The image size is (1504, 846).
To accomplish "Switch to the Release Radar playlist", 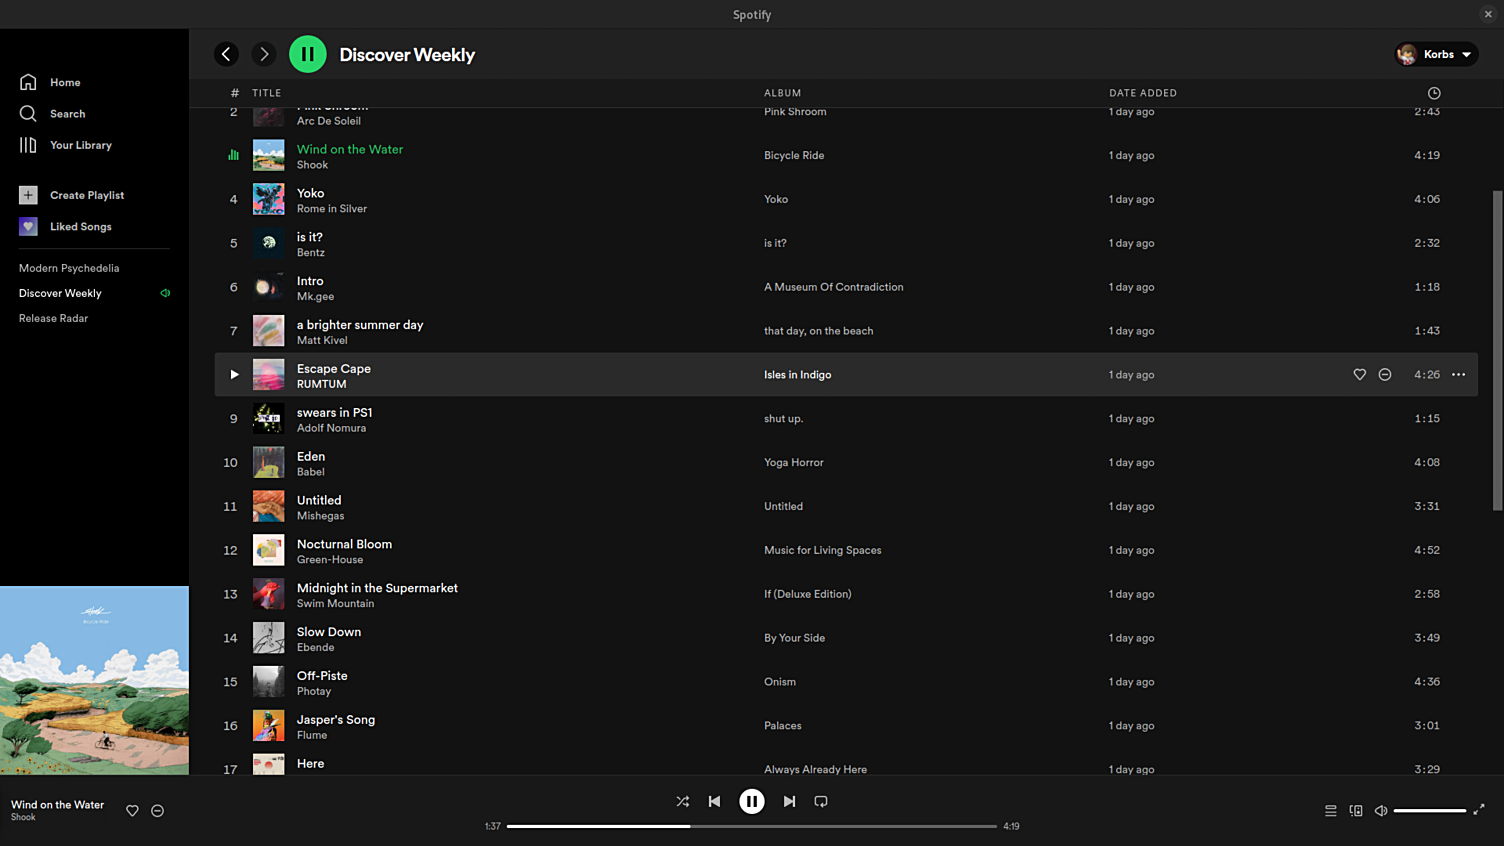I will [53, 318].
